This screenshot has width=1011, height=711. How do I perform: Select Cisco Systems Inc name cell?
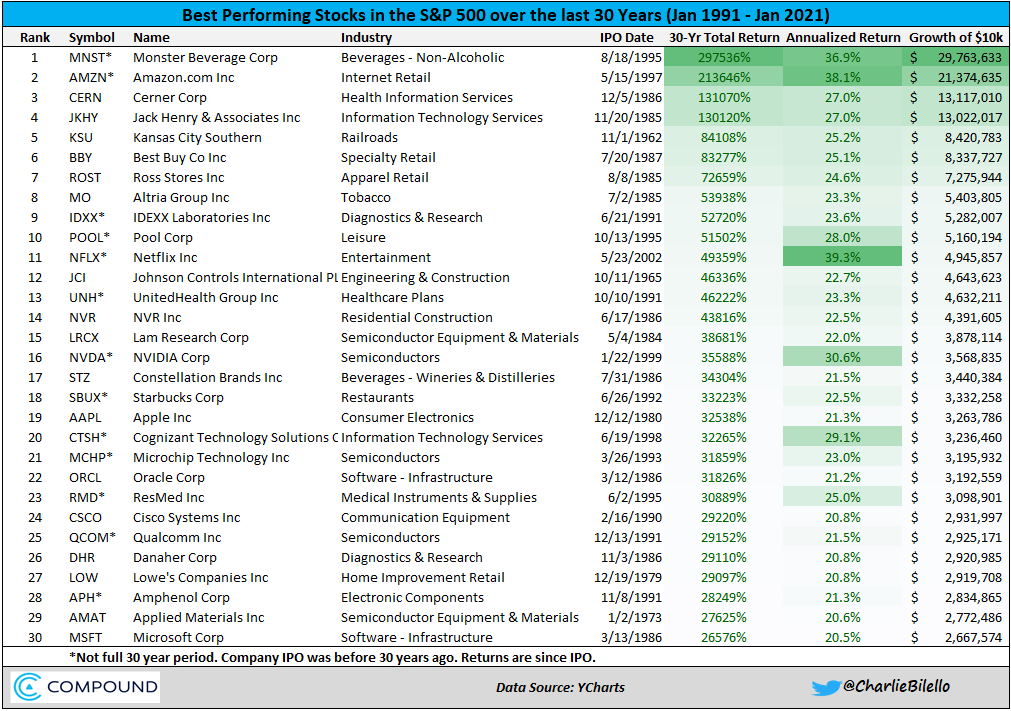coord(186,517)
